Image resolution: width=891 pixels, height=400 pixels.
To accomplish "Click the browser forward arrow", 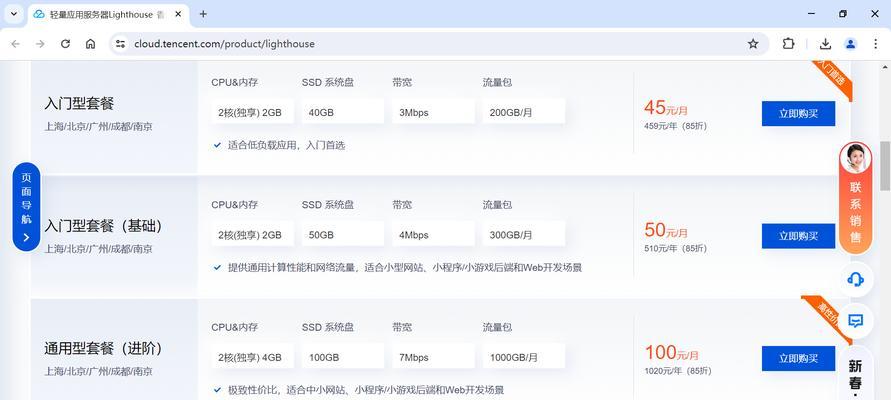I will tap(40, 44).
